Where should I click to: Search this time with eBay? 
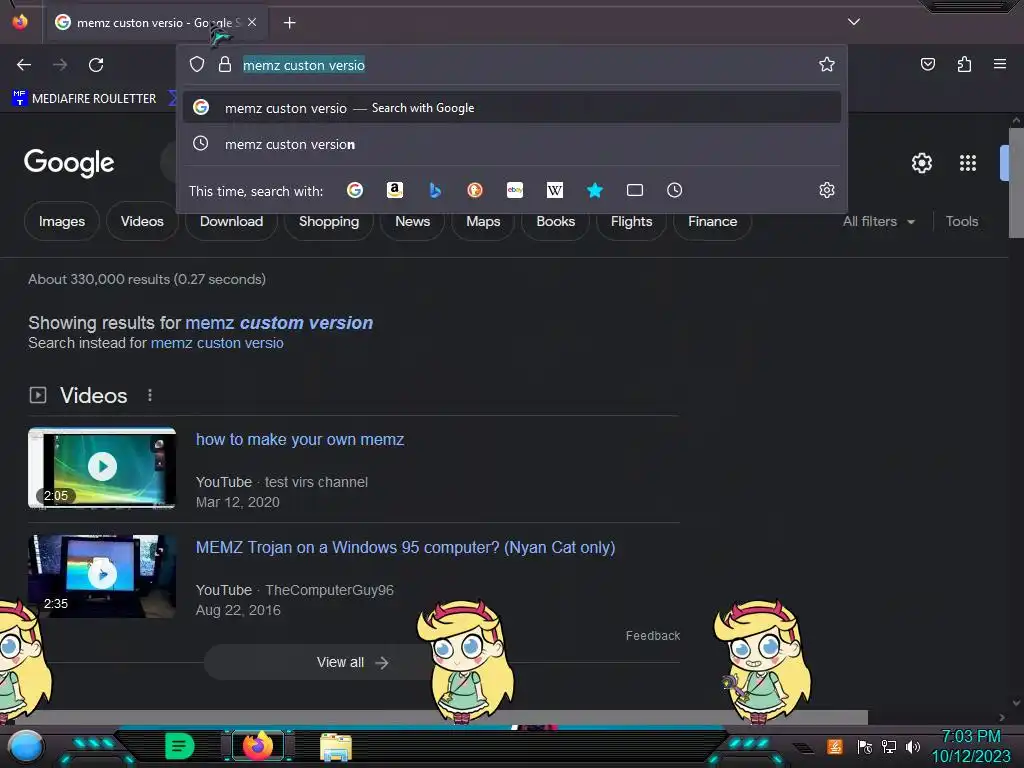tap(515, 190)
